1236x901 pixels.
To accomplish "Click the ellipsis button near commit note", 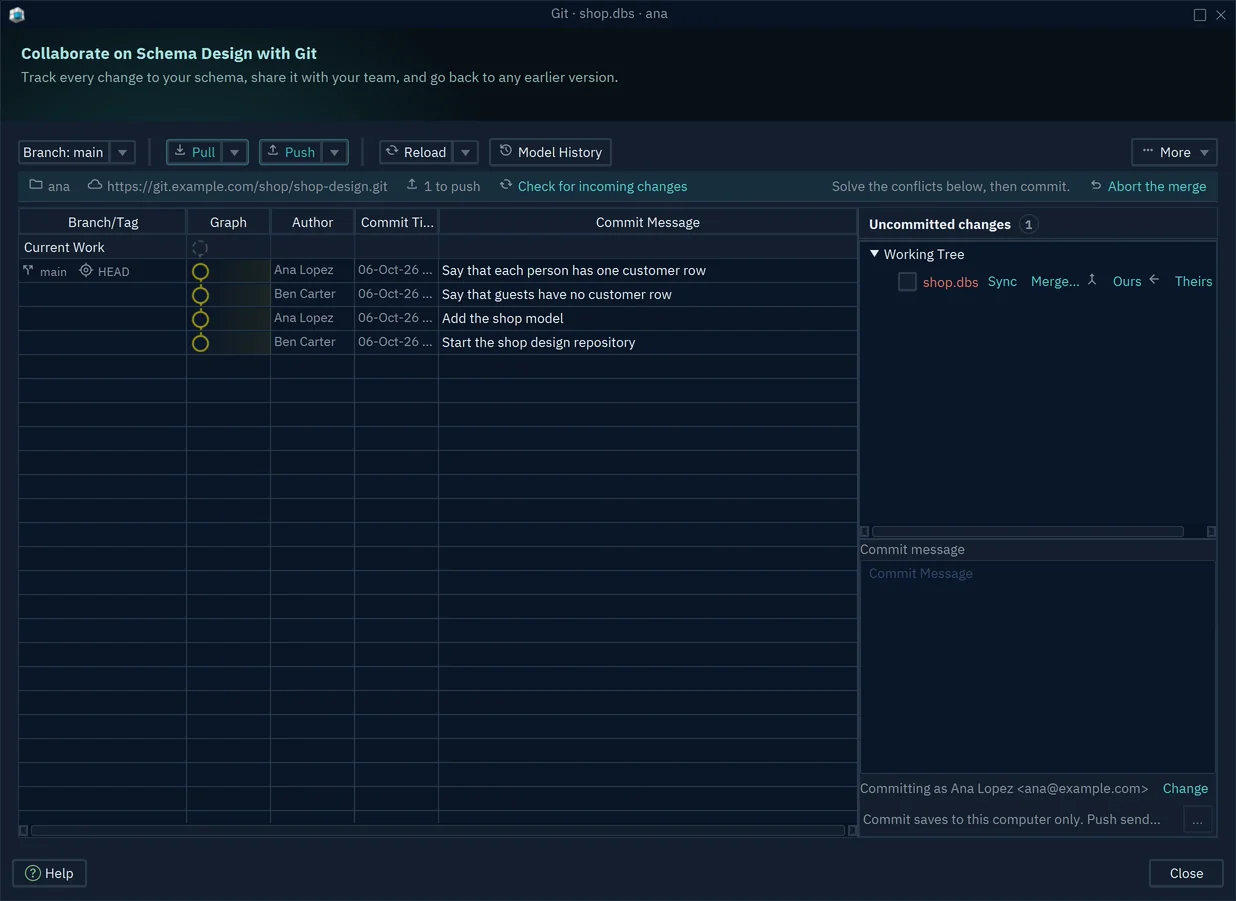I will [x=1197, y=820].
